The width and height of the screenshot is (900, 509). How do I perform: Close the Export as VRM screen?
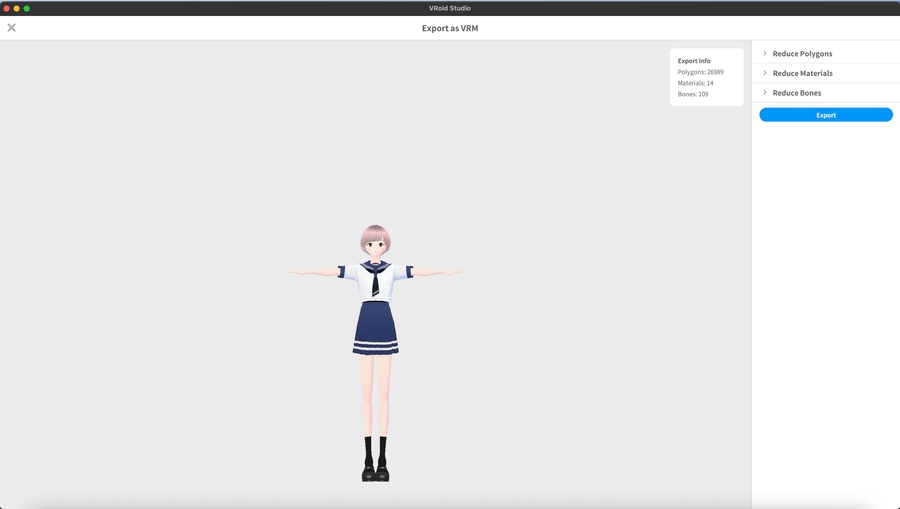pyautogui.click(x=12, y=28)
